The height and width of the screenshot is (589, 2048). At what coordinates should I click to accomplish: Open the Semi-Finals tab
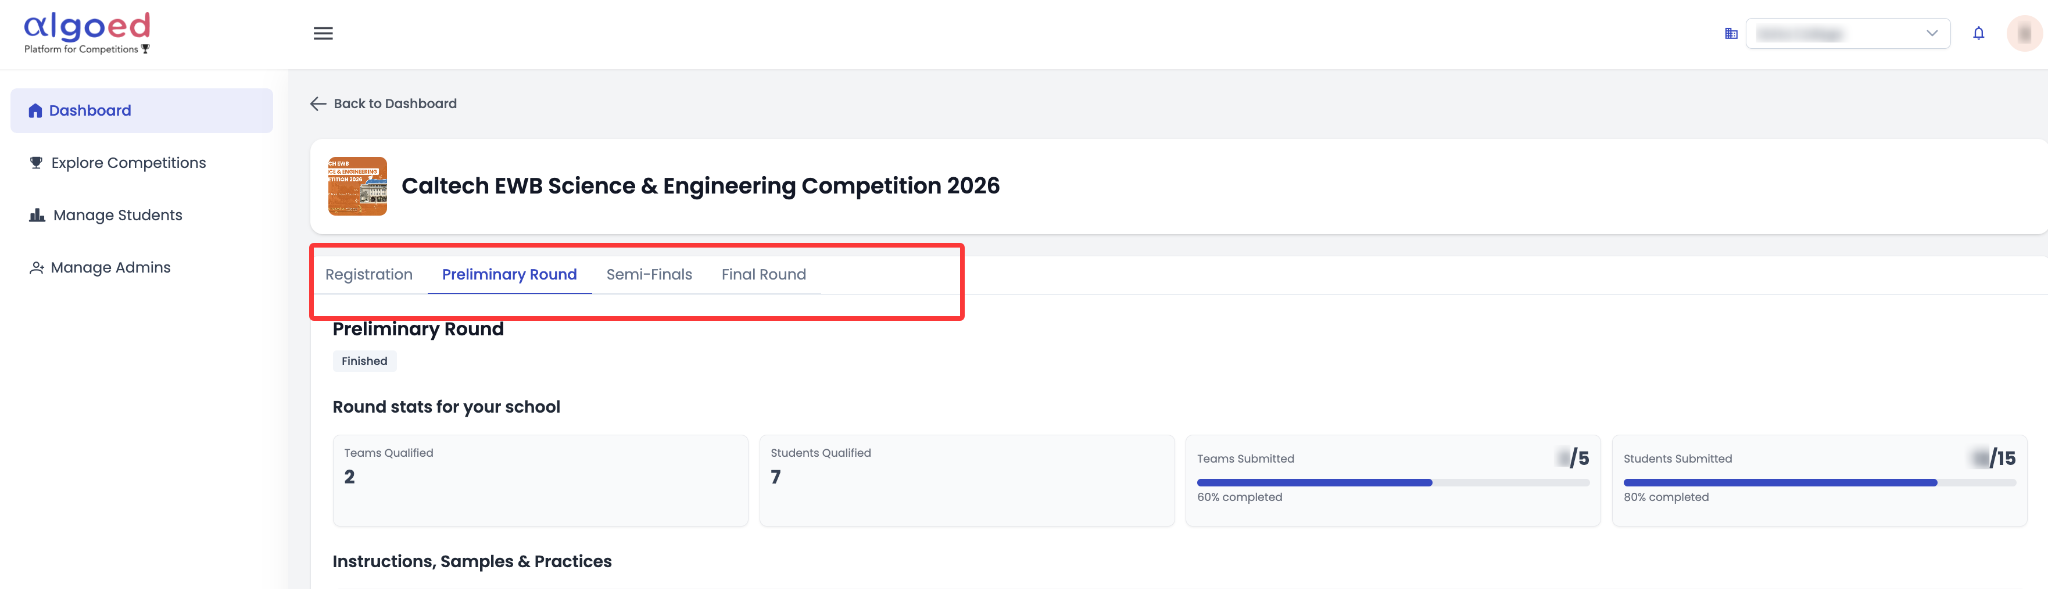pos(649,274)
